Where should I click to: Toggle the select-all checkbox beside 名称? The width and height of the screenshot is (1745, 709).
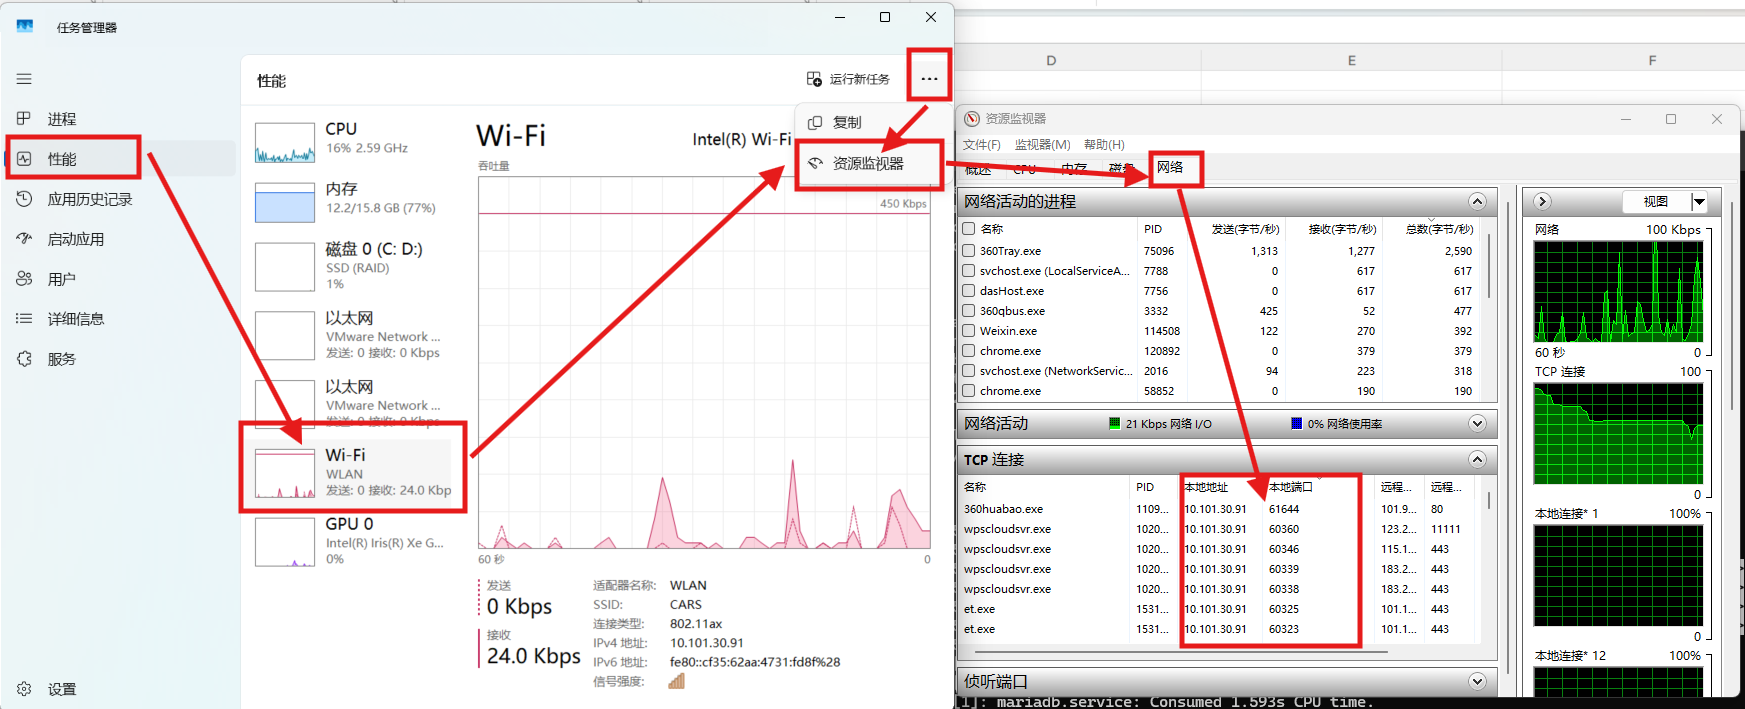[x=968, y=229]
